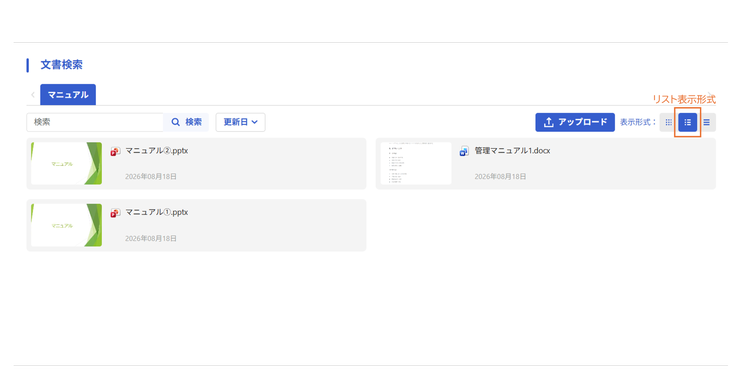Open the 更新日 sort dropdown
This screenshot has height=372, width=750.
pyautogui.click(x=241, y=122)
